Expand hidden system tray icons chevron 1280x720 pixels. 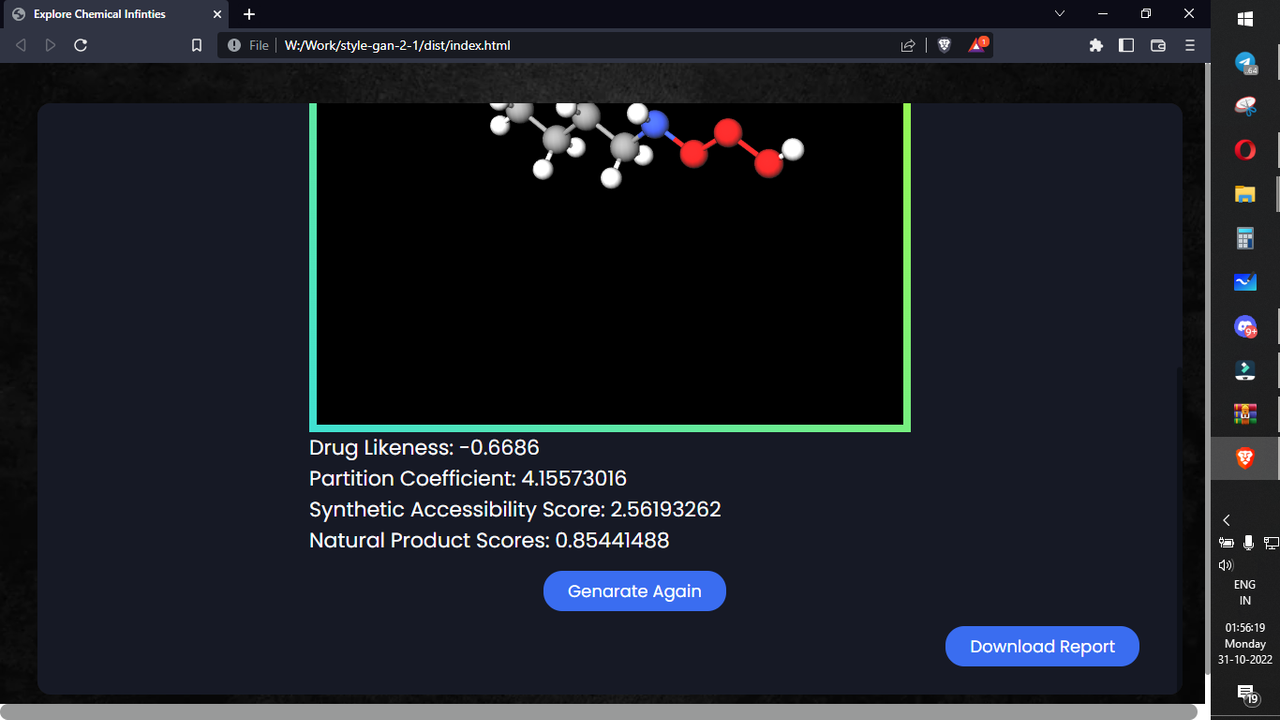(x=1227, y=520)
